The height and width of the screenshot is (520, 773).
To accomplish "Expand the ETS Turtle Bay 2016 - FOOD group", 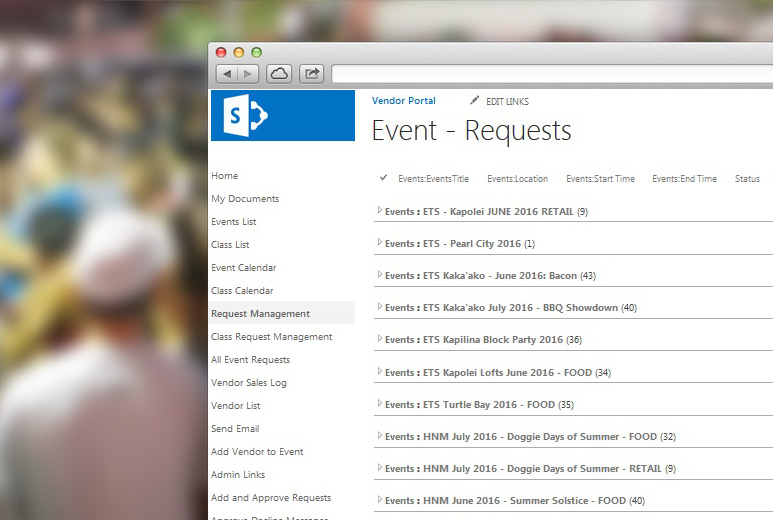I will coord(380,404).
